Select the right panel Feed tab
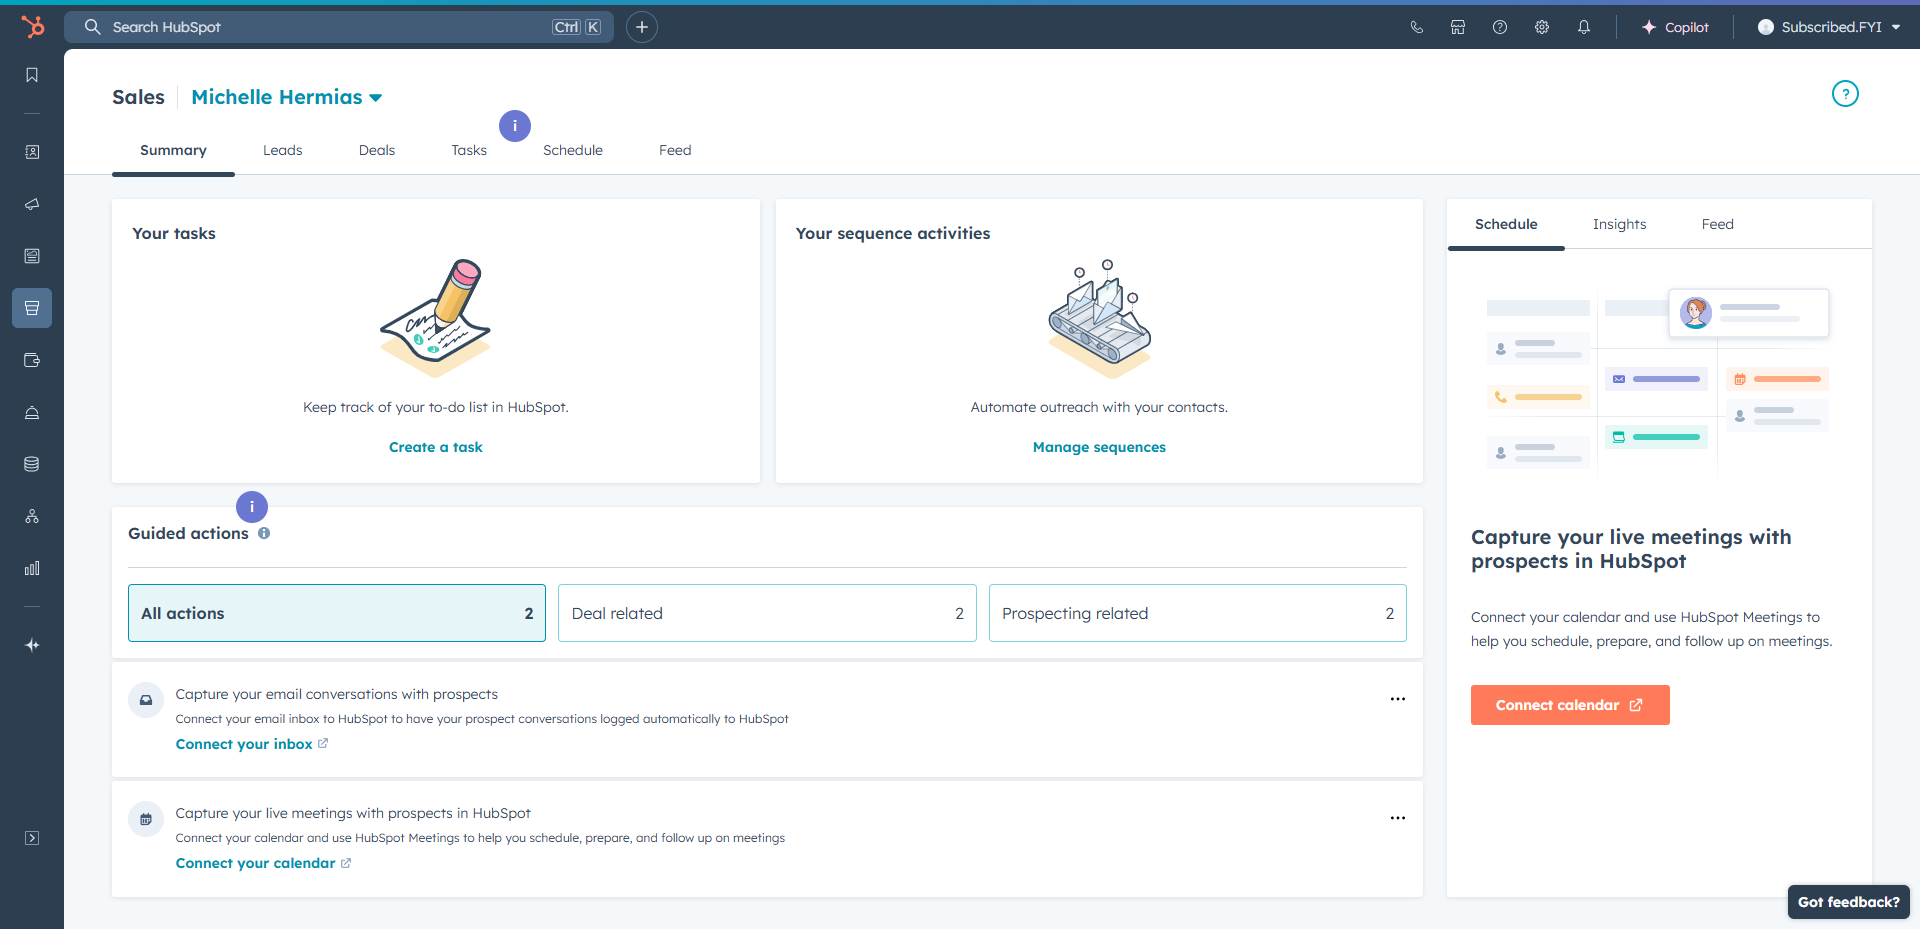This screenshot has width=1920, height=929. 1718,224
